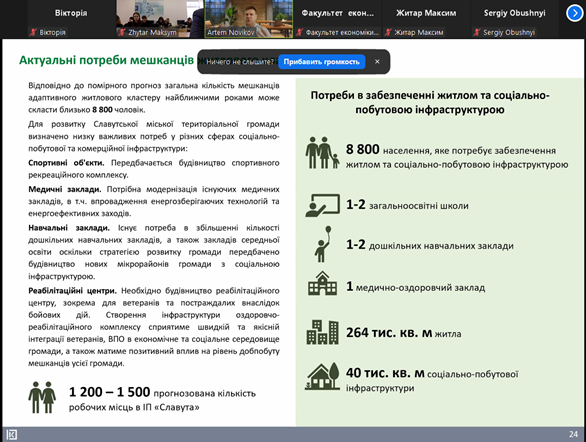Viewport: 586px width, 442px height.
Task: Click bold 'Реабілітаційні центри.' paragraph heading
Action: click(x=73, y=291)
